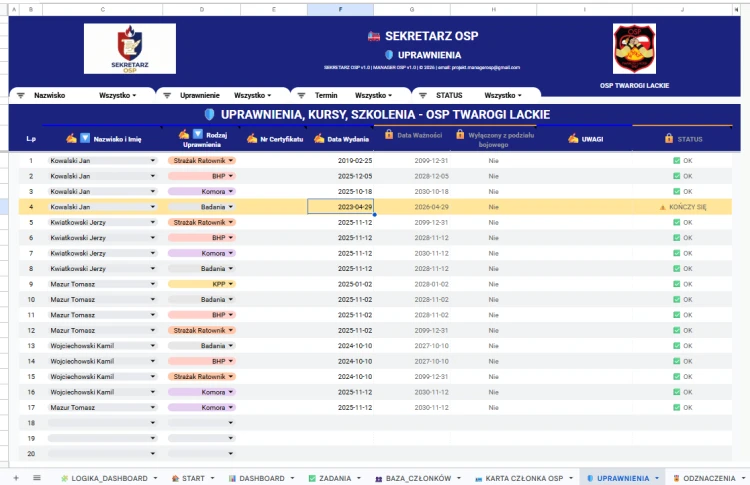Click the Sekretarz OSP logo image
The height and width of the screenshot is (485, 750).
pyautogui.click(x=130, y=49)
